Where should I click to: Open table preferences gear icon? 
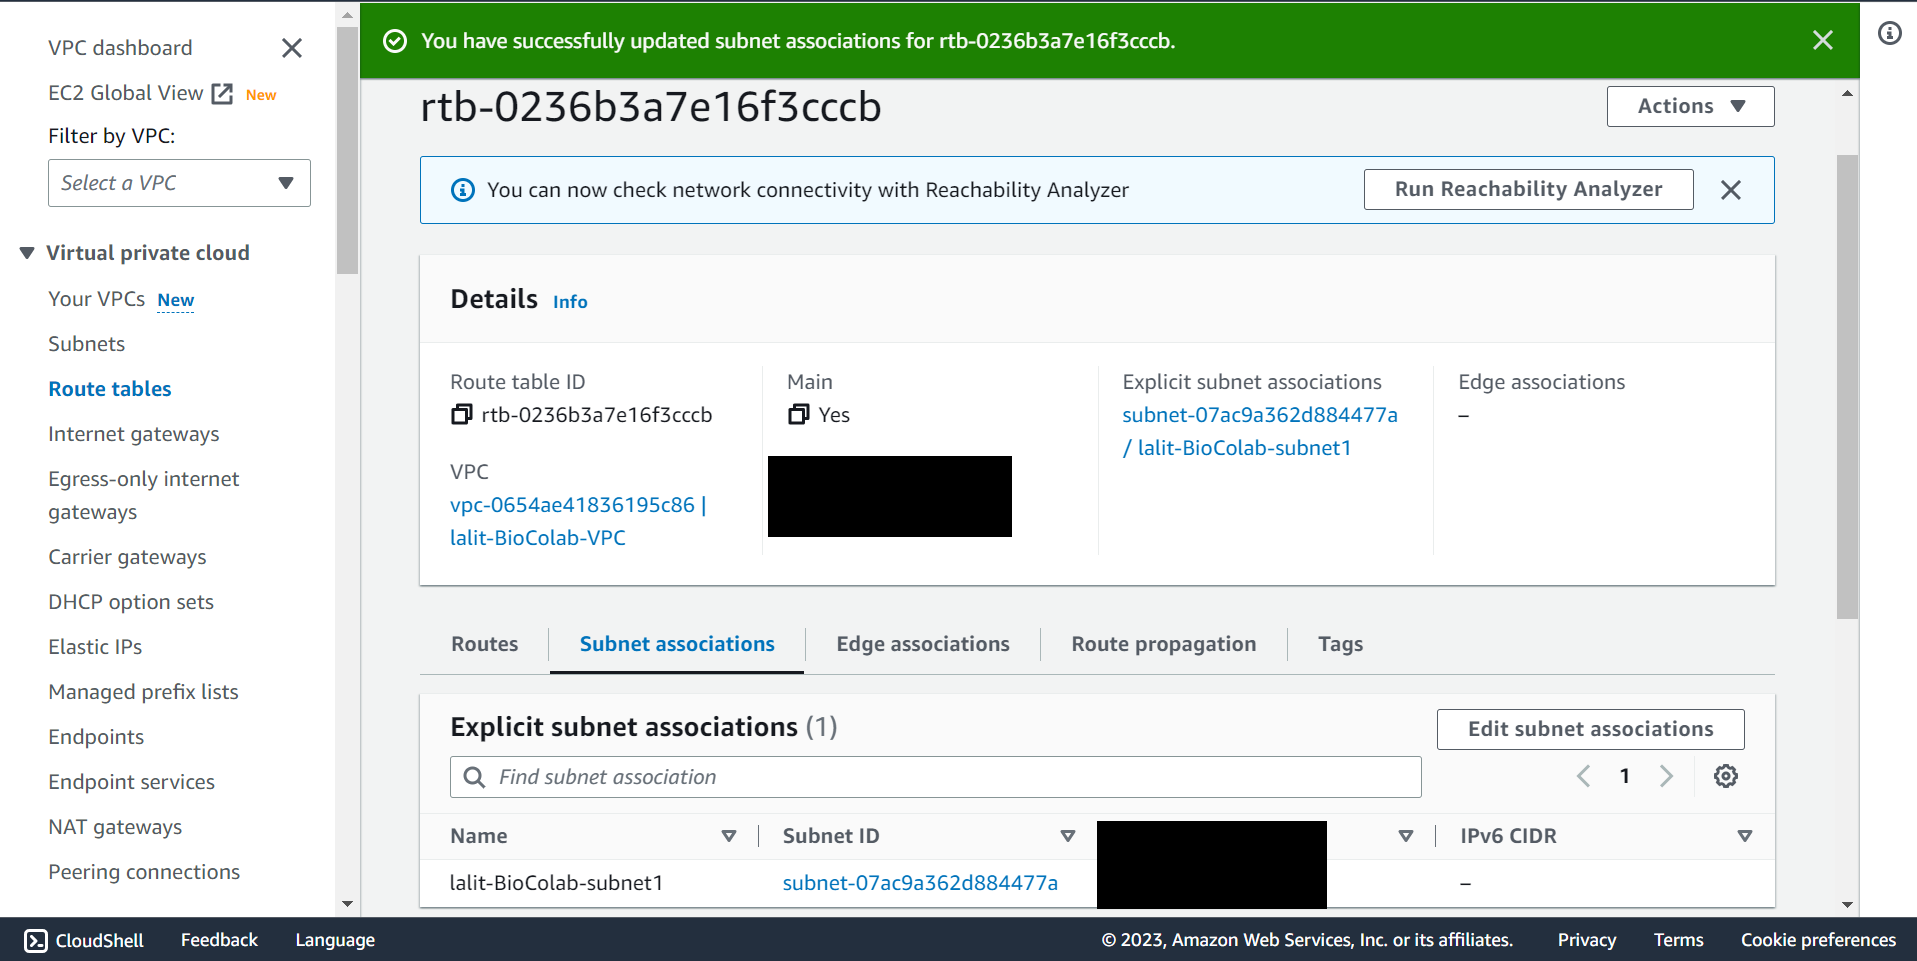[x=1726, y=776]
